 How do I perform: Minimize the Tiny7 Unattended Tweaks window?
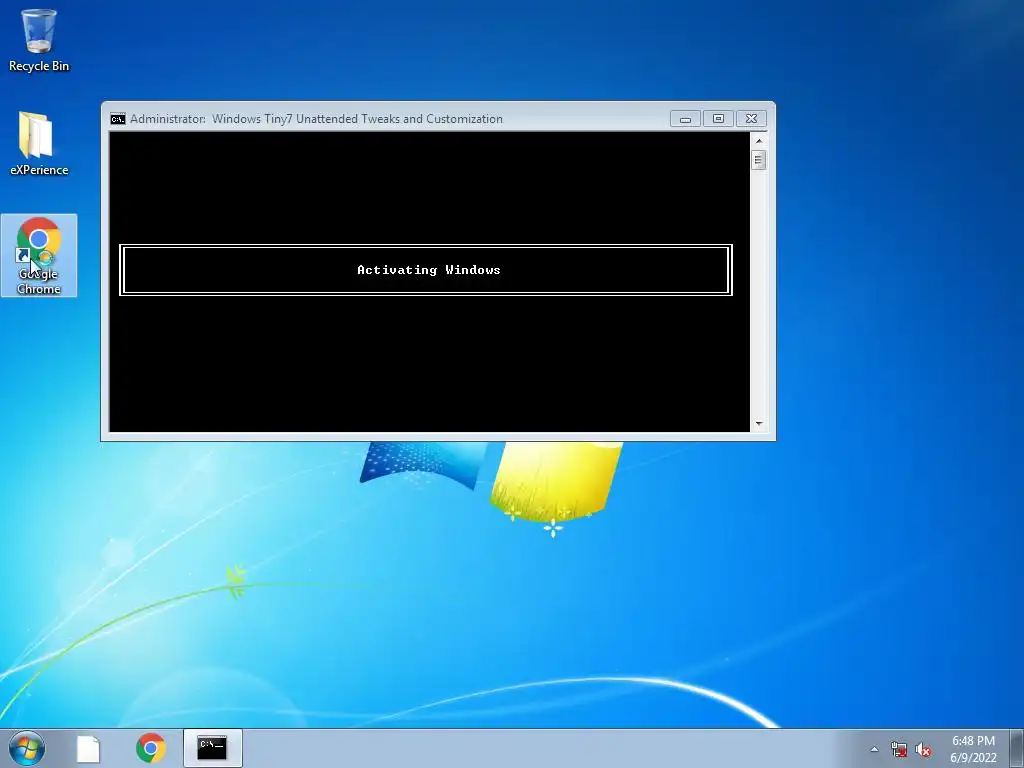(x=685, y=119)
